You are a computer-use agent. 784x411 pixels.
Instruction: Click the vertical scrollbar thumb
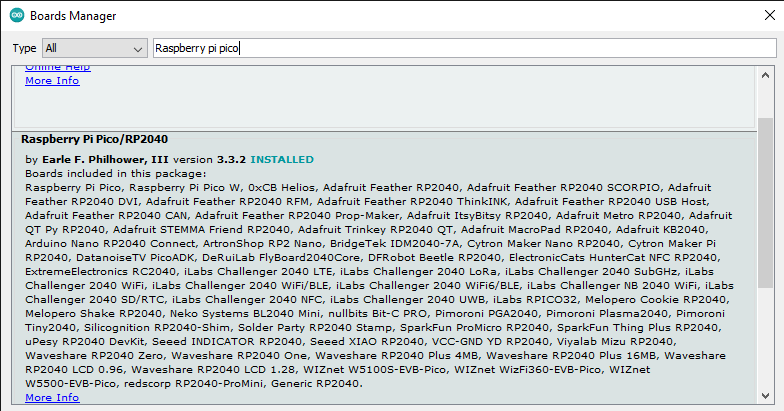[x=765, y=203]
